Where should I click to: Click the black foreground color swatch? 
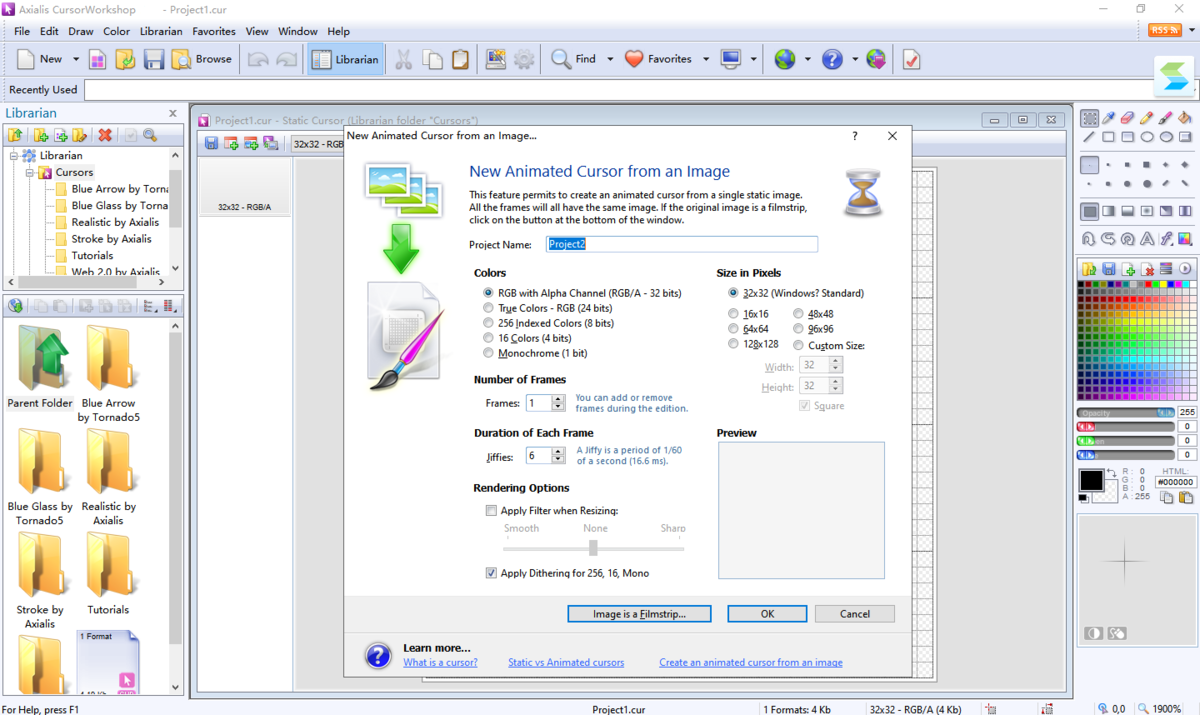coord(1090,480)
